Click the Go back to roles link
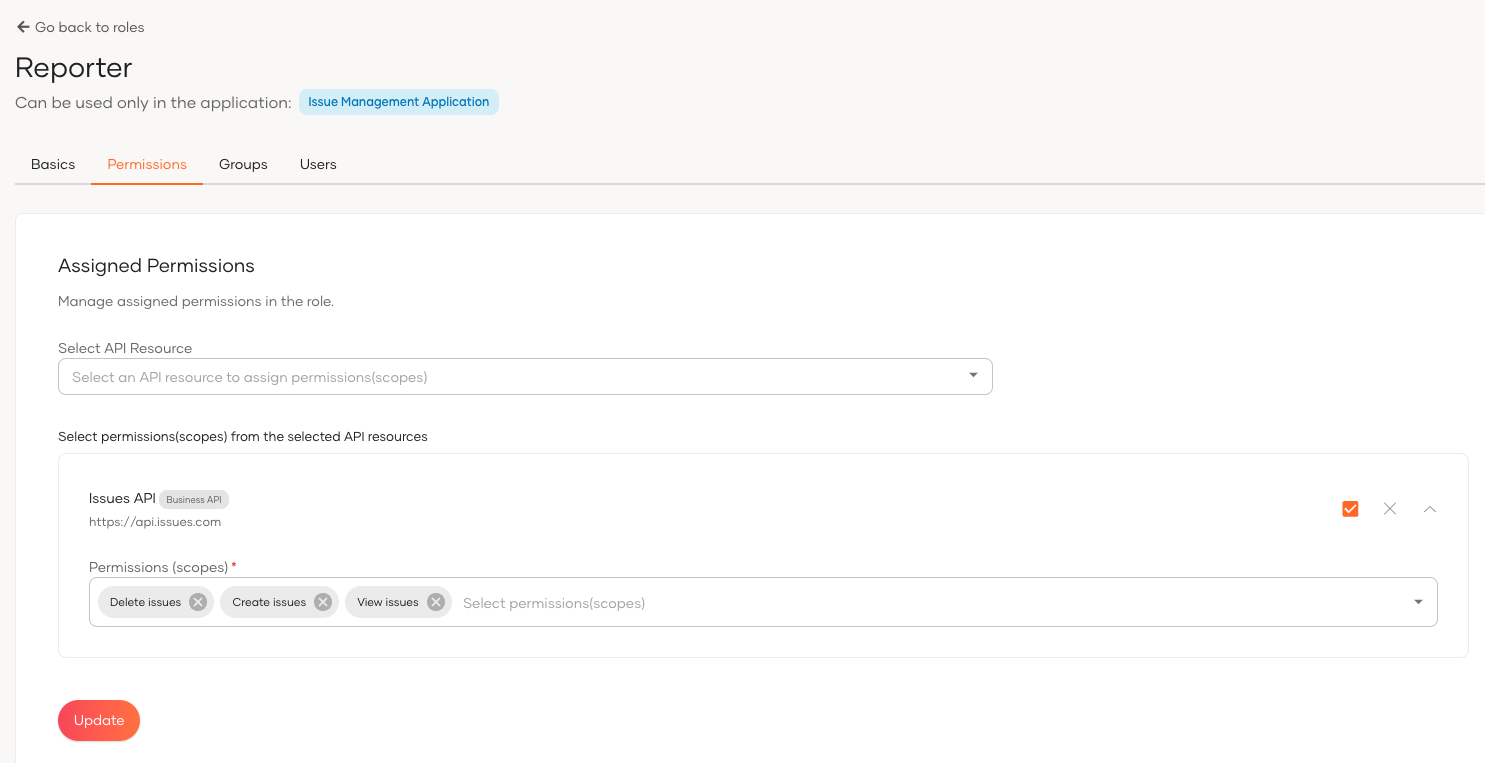 coord(81,27)
